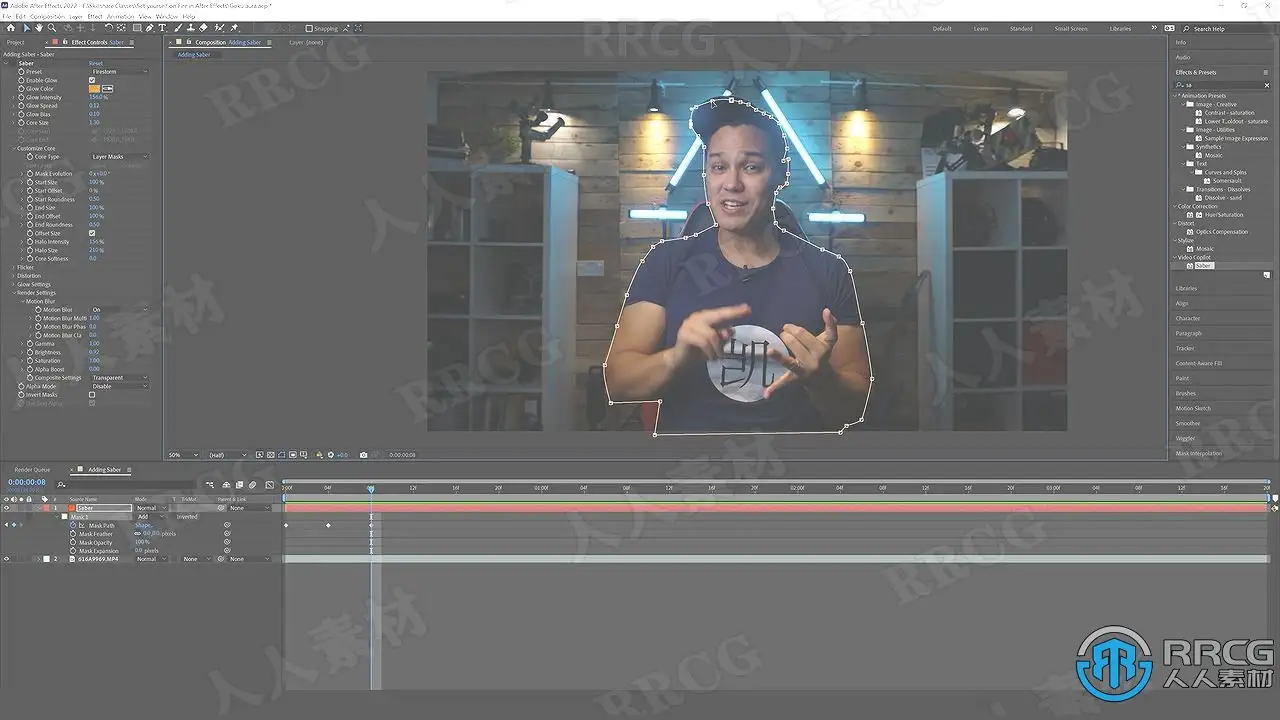Click the Search Help field
1280x720 pixels.
coord(1225,29)
